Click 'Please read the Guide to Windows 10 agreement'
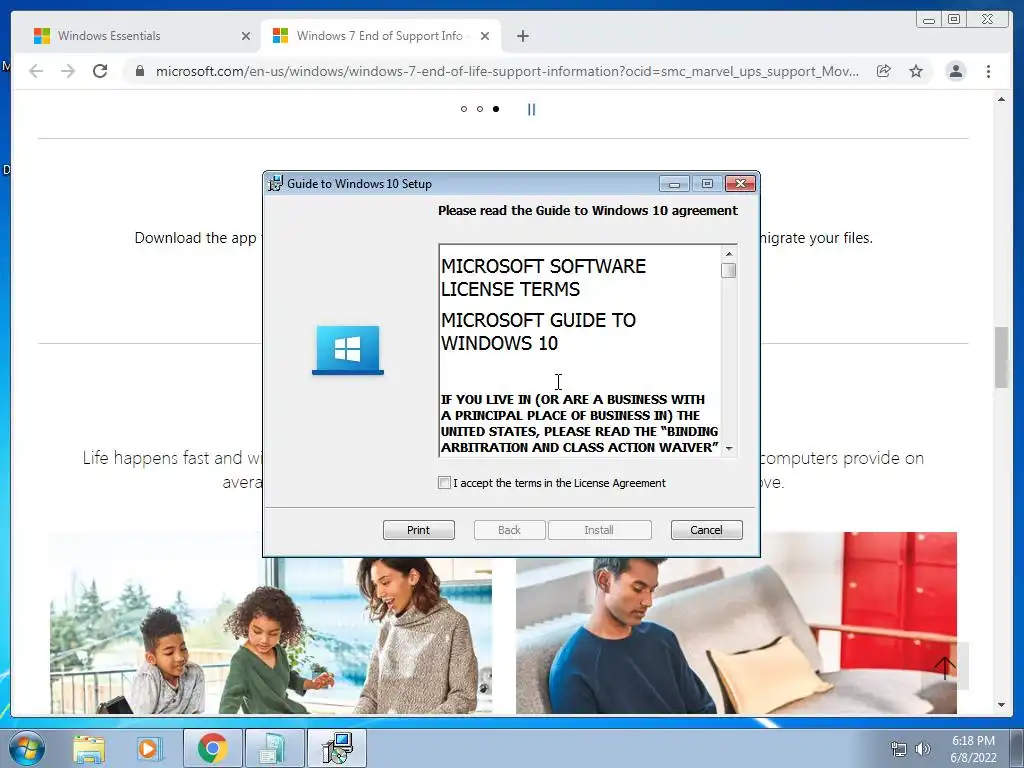1024x768 pixels. [588, 210]
